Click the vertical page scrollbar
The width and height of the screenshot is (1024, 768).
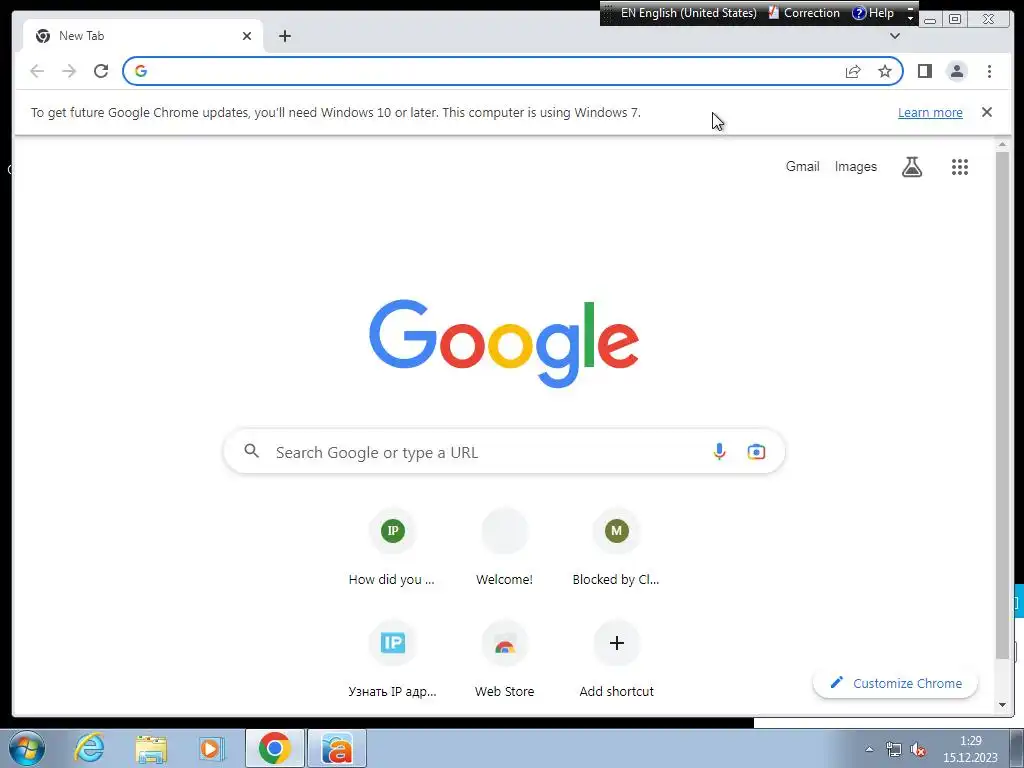pyautogui.click(x=1002, y=405)
